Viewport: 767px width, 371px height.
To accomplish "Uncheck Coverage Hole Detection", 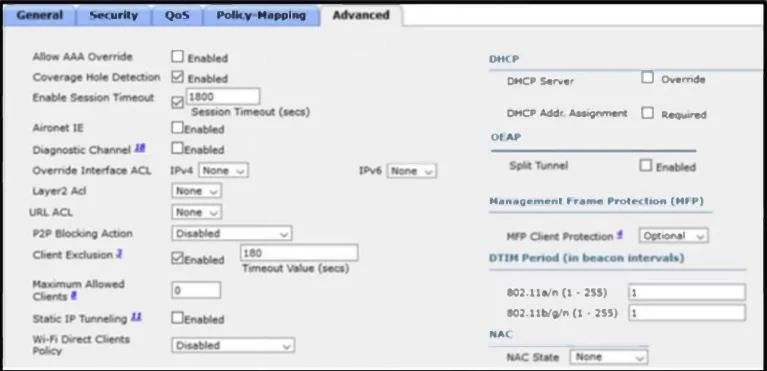I will point(177,77).
